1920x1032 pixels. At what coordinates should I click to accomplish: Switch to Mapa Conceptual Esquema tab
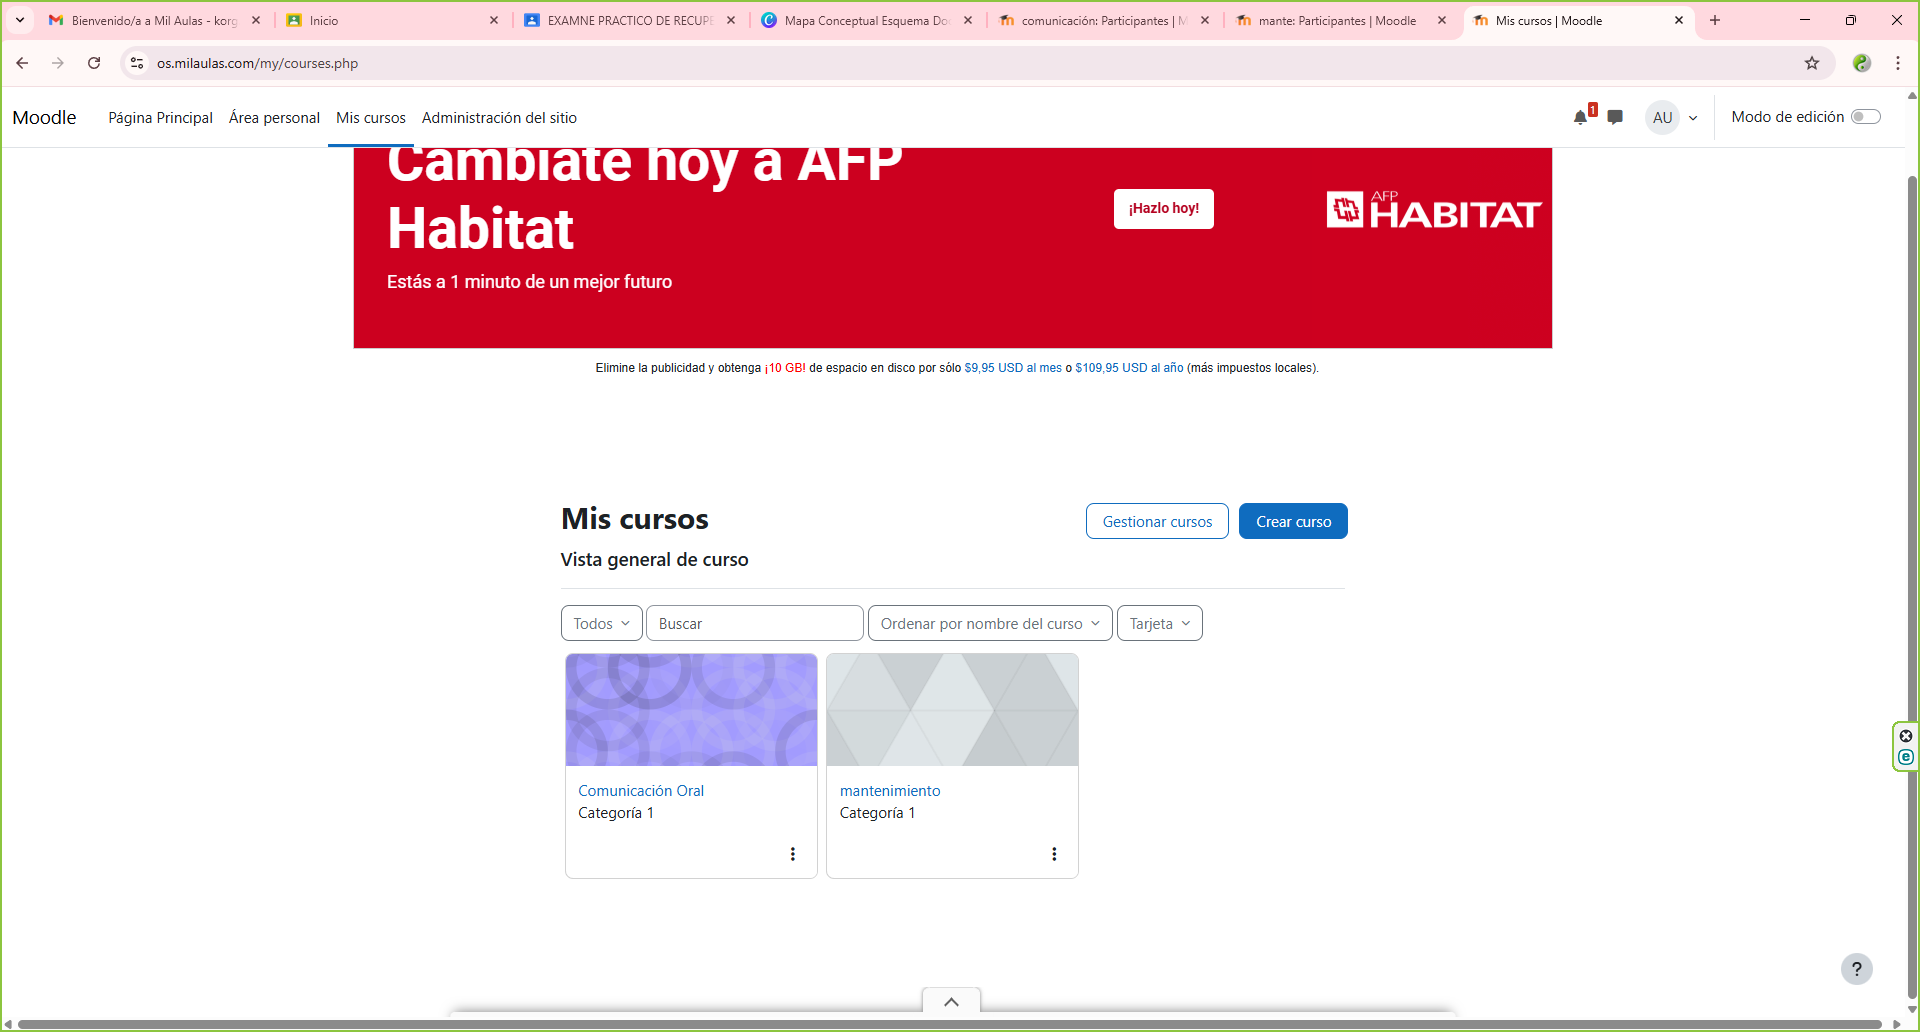tap(865, 20)
